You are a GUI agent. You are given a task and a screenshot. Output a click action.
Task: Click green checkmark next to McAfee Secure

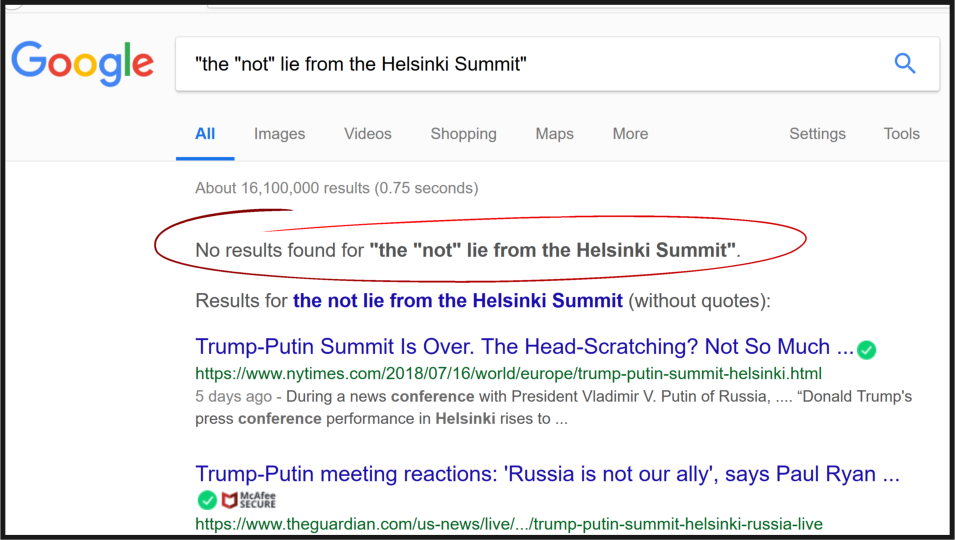207,500
